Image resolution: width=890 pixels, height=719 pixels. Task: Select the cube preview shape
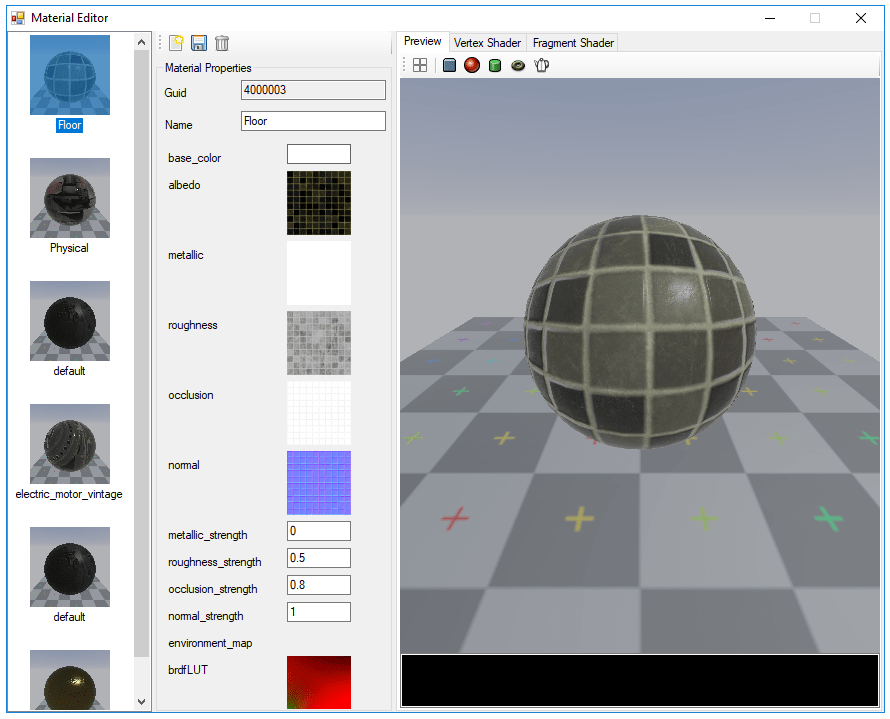coord(448,65)
